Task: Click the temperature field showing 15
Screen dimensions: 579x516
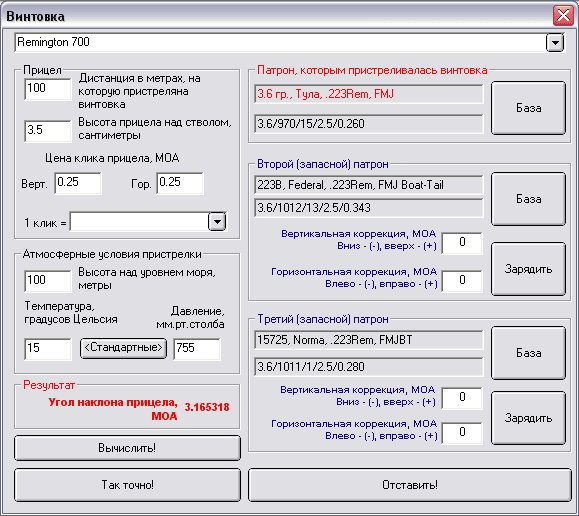Action: [48, 349]
